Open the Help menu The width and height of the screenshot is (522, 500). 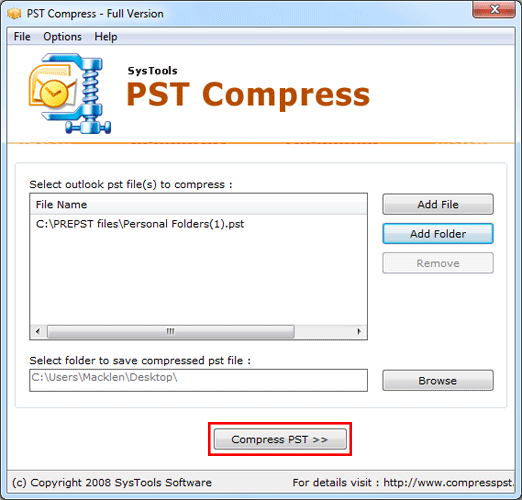click(106, 37)
